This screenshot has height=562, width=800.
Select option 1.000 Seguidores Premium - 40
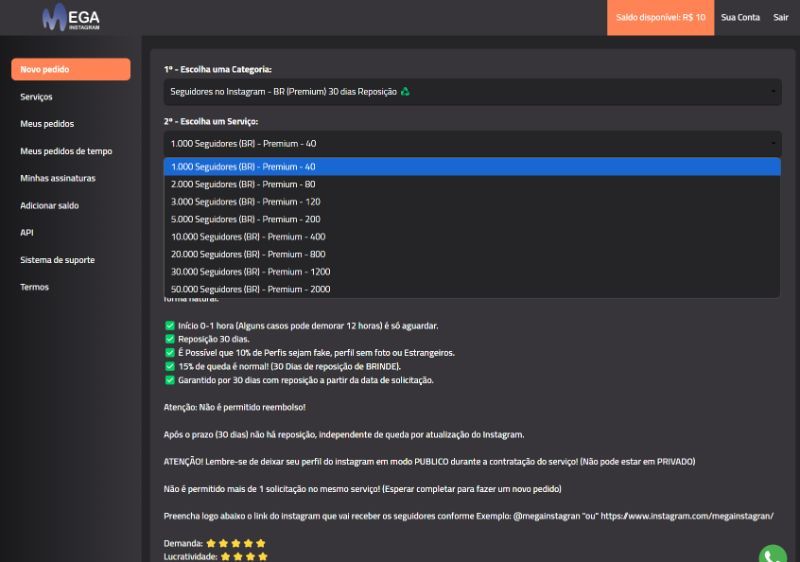click(x=472, y=167)
